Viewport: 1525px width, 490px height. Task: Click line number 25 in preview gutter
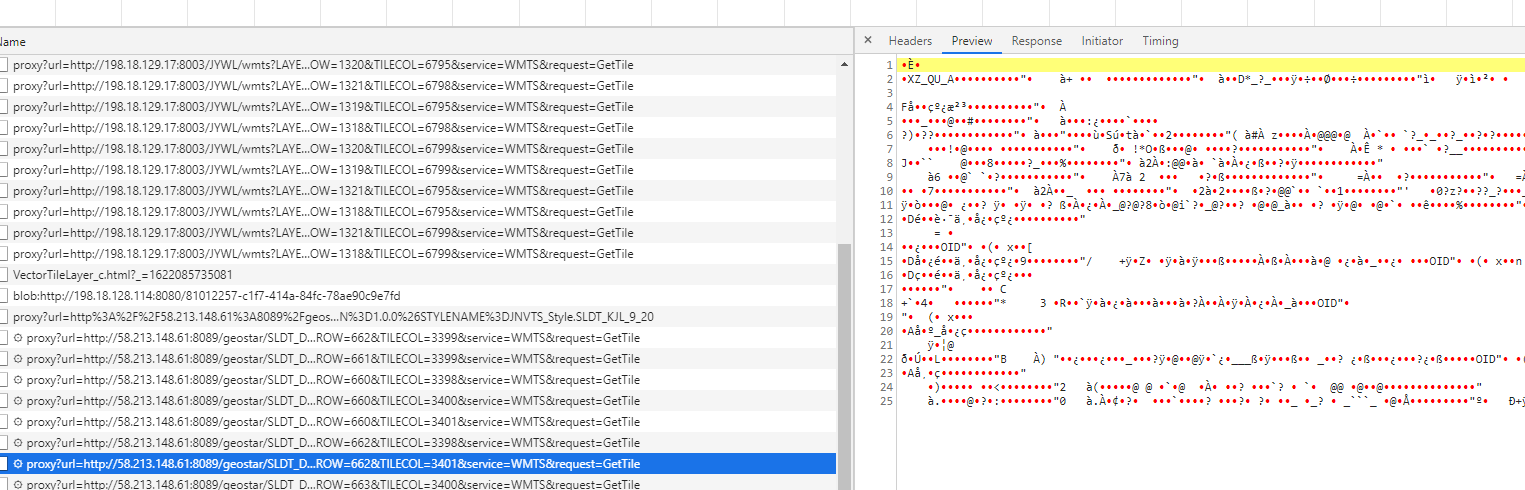pyautogui.click(x=885, y=401)
